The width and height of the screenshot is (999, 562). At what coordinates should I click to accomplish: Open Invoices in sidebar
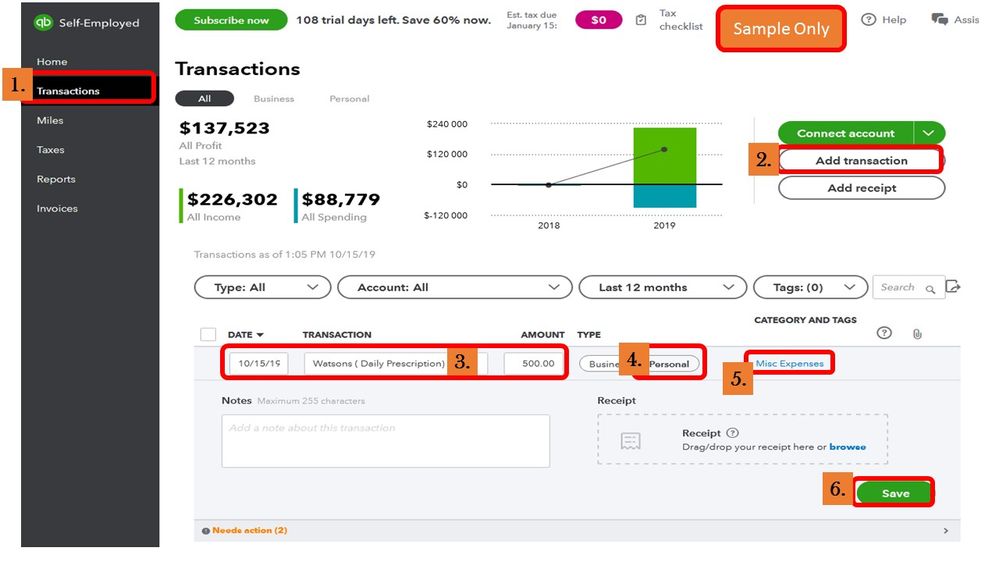tap(57, 208)
